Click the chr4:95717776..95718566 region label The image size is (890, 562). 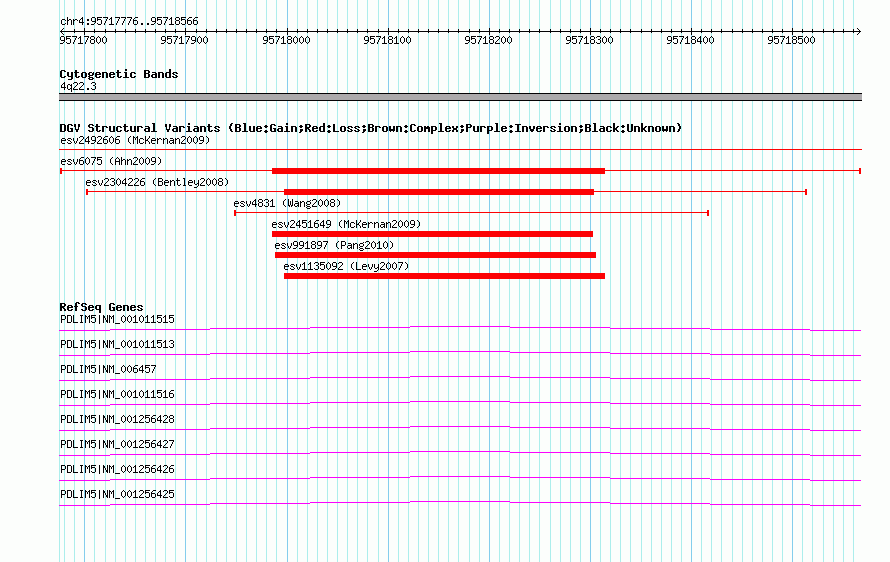[x=129, y=21]
